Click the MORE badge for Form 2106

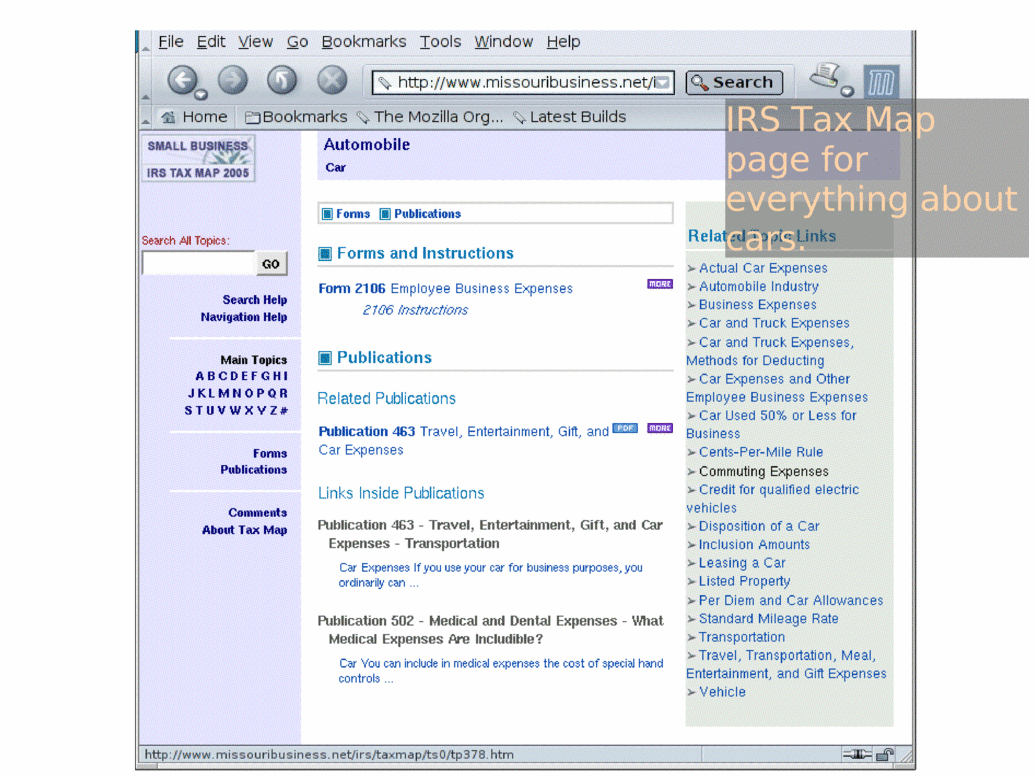click(x=659, y=284)
